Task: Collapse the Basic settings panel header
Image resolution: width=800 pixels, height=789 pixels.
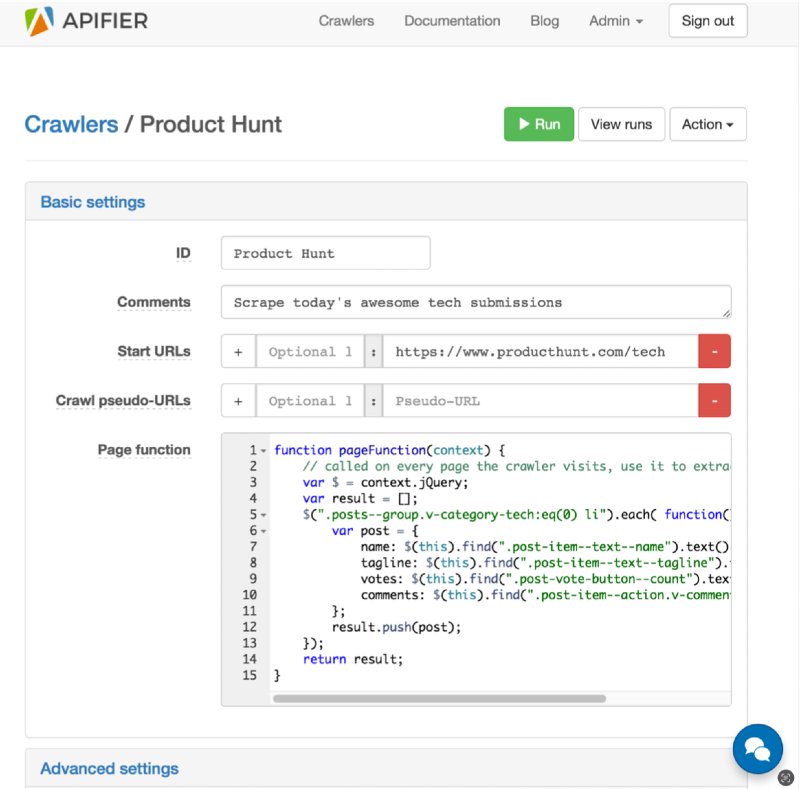Action: click(386, 202)
